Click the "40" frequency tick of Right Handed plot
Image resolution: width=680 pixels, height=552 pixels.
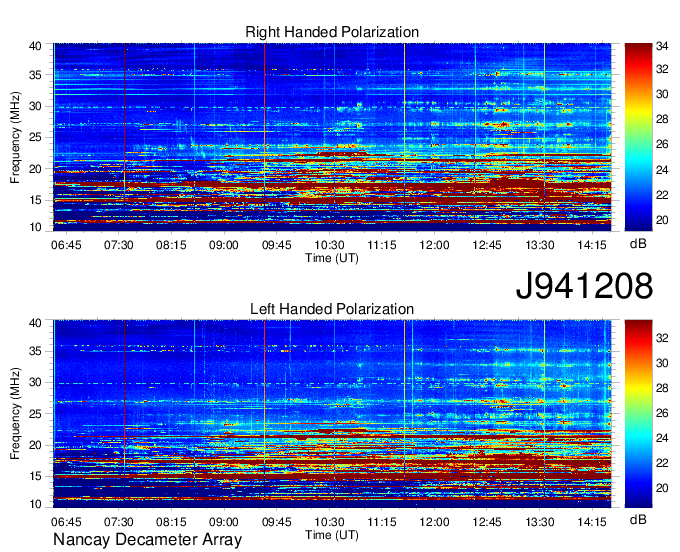click(36, 46)
